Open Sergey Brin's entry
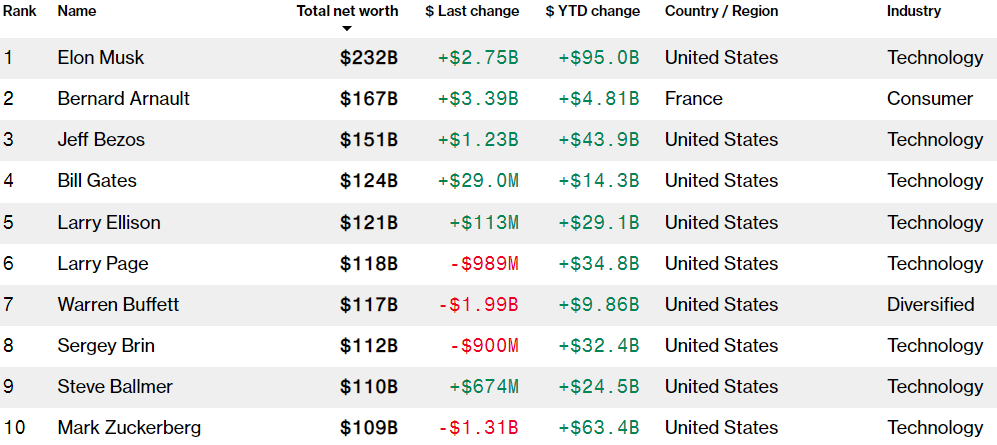This screenshot has height=445, width=997. pos(106,345)
